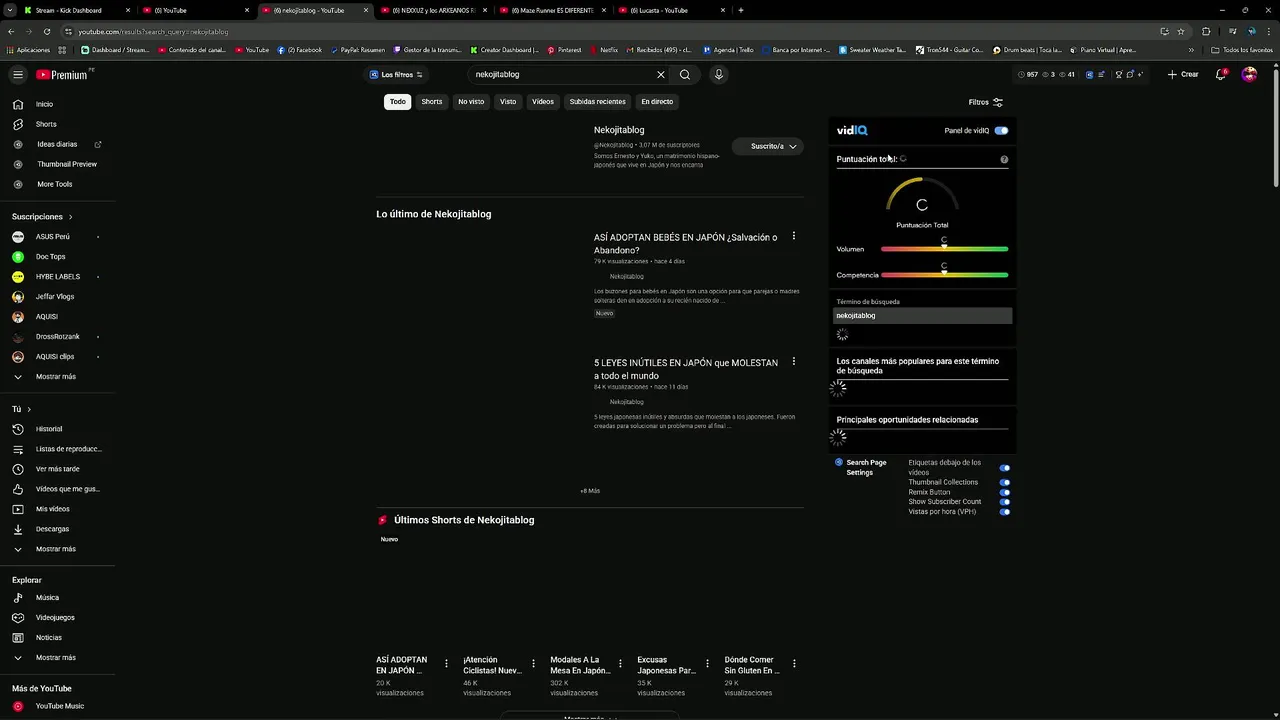The height and width of the screenshot is (720, 1280).
Task: Open Inicio in the sidebar
Action: point(44,104)
